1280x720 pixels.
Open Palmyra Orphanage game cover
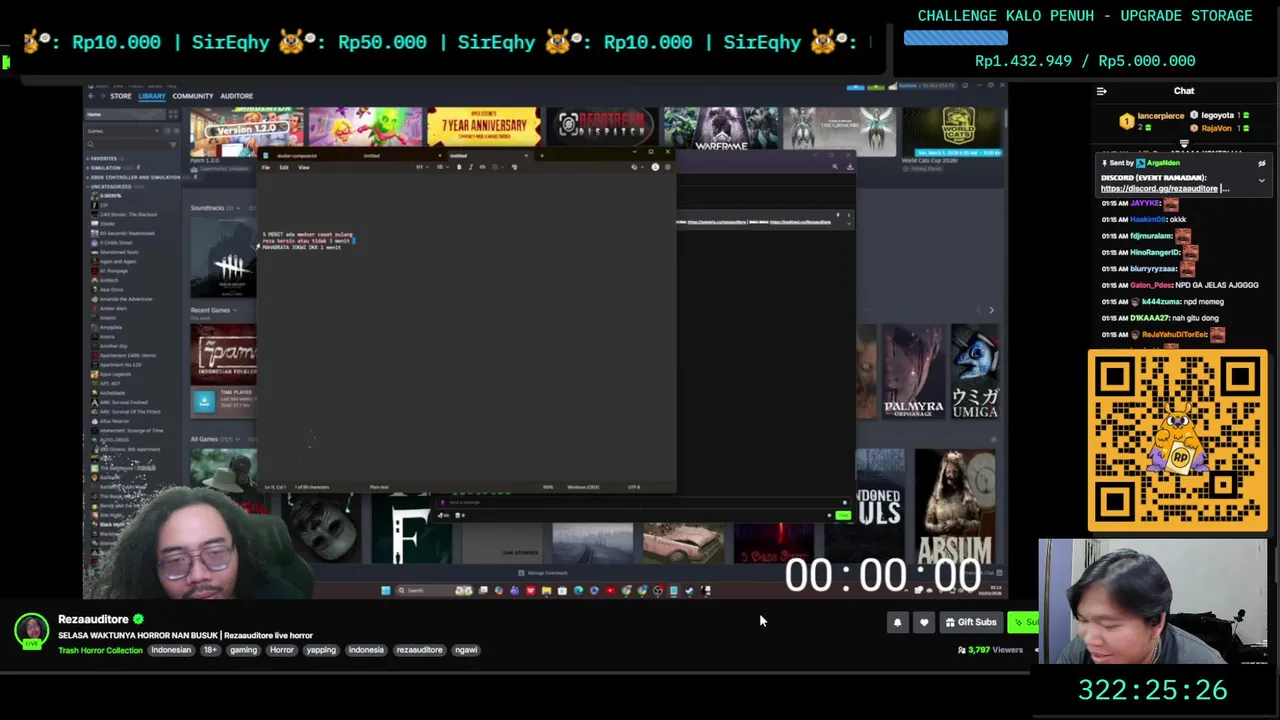click(x=913, y=371)
